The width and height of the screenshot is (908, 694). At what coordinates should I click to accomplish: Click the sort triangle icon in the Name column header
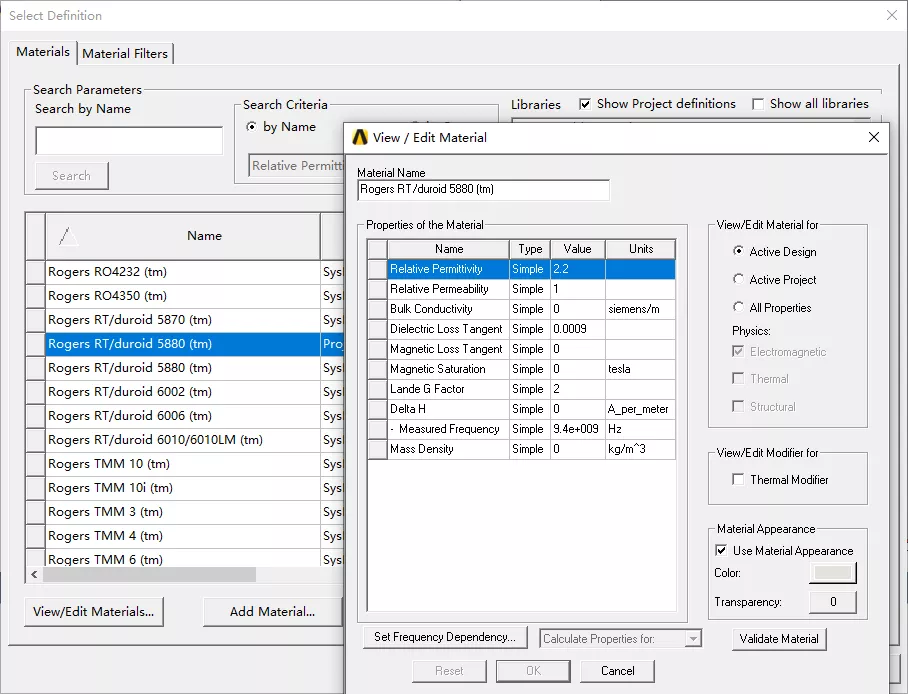pos(68,236)
